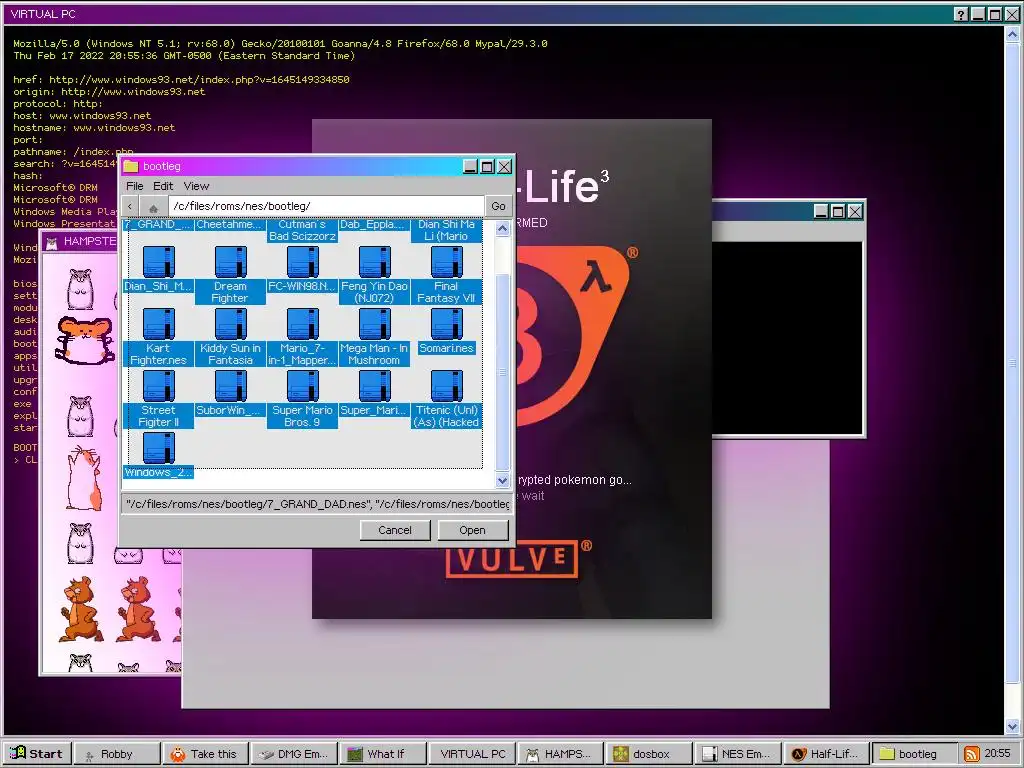1024x768 pixels.
Task: Click the RSS feed tray icon
Action: 972,754
